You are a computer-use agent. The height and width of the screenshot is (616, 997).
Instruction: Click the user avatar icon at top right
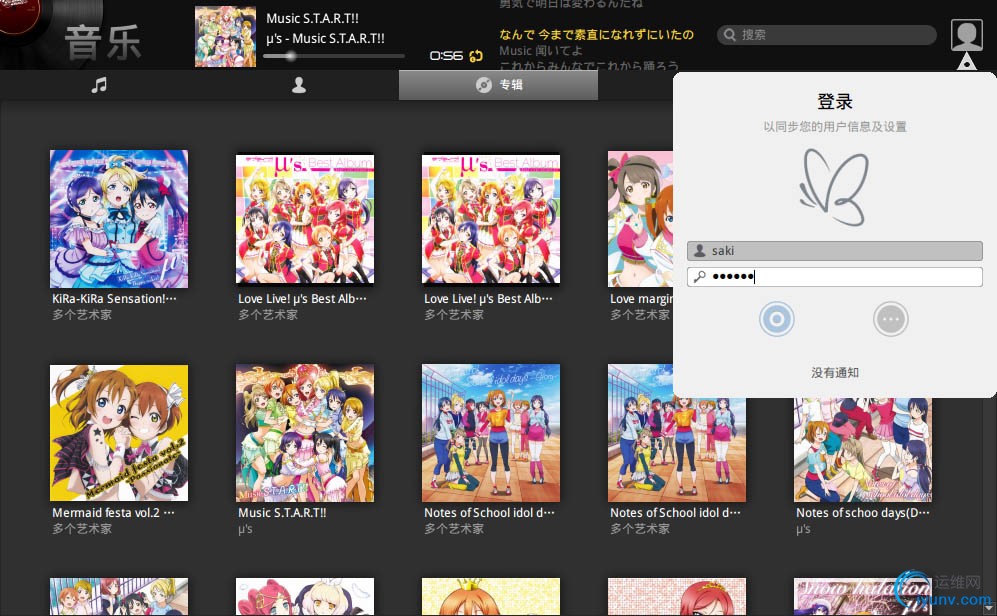(966, 35)
